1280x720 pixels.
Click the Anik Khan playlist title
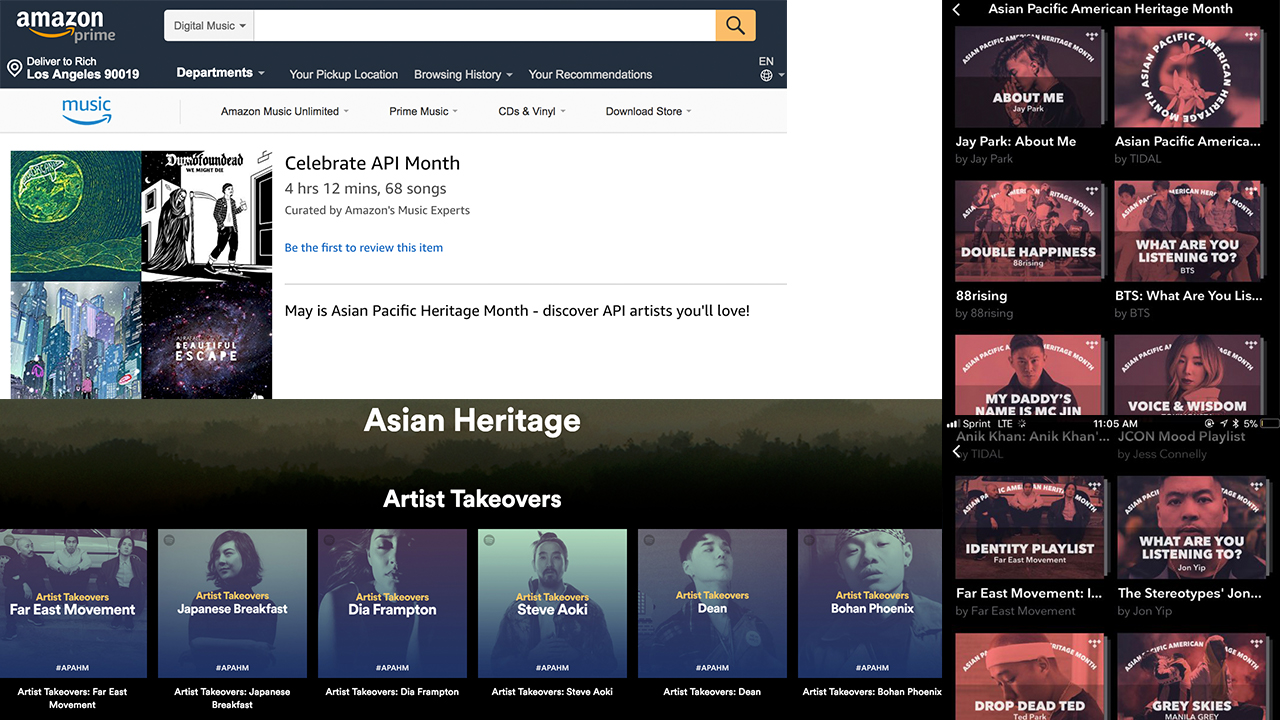(1033, 437)
